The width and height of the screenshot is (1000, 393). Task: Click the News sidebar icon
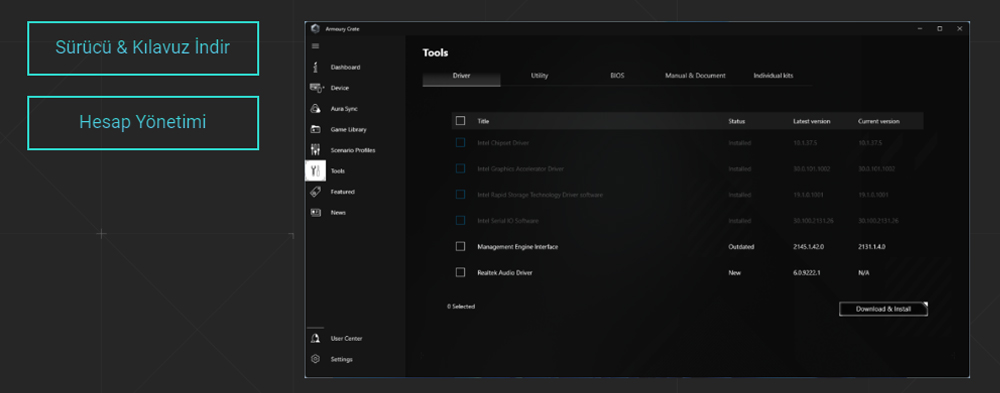pyautogui.click(x=315, y=212)
